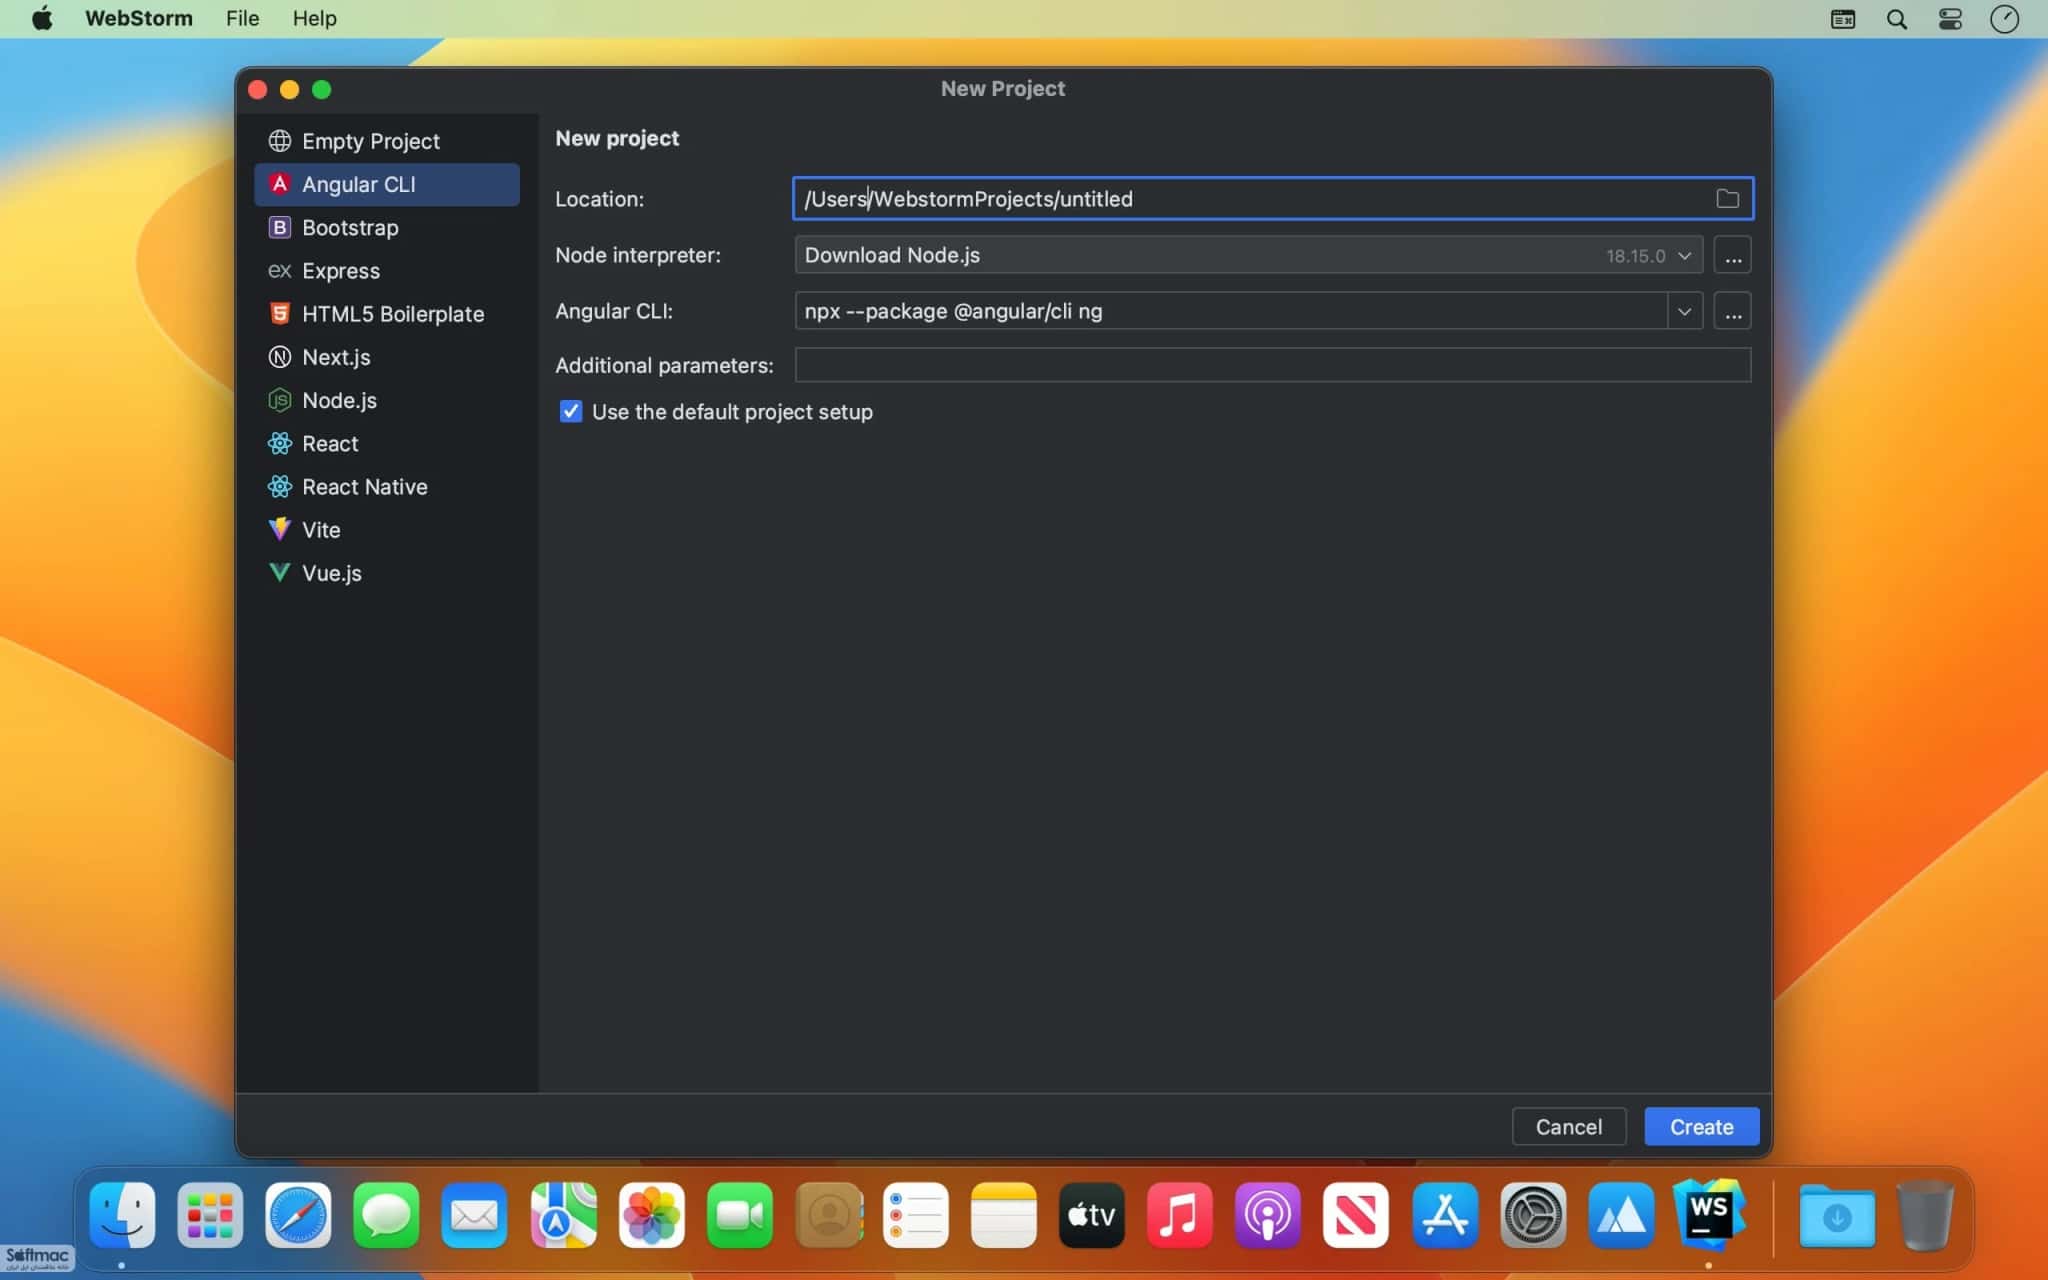Open the Trash in the Dock
Image resolution: width=2048 pixels, height=1280 pixels.
click(x=1925, y=1215)
